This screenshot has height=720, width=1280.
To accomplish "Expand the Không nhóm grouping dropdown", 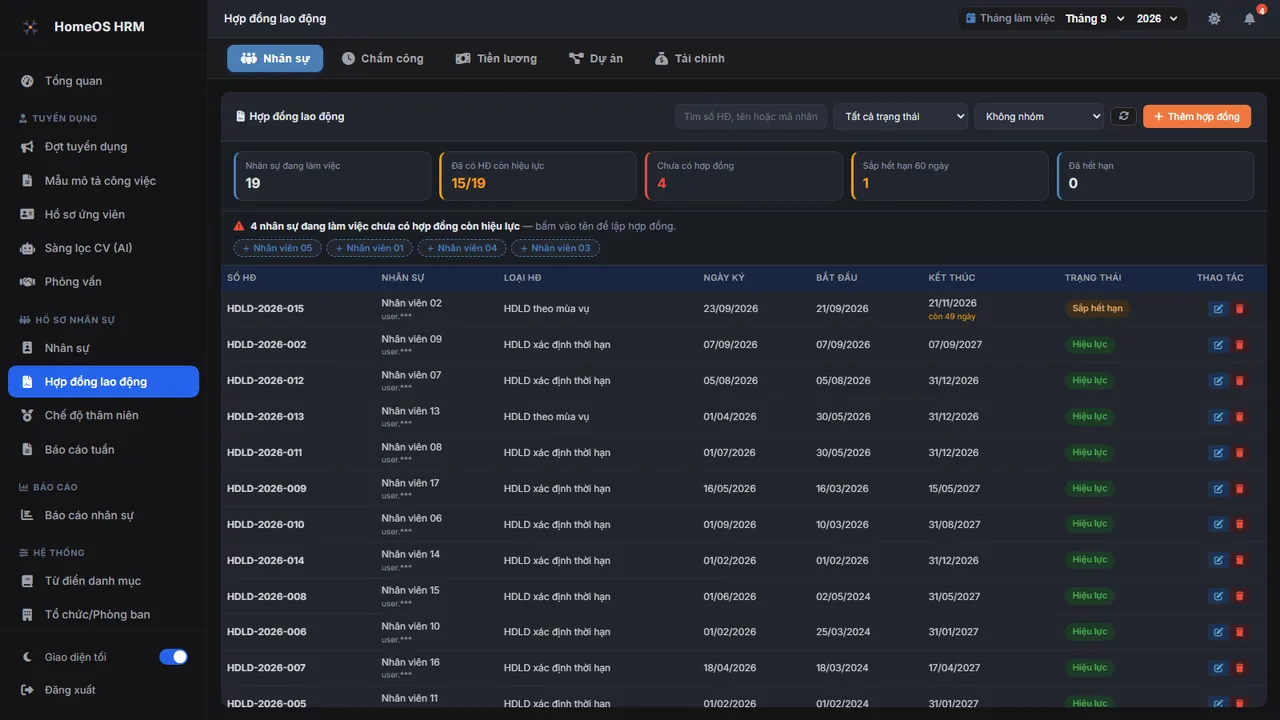I will click(x=1039, y=117).
